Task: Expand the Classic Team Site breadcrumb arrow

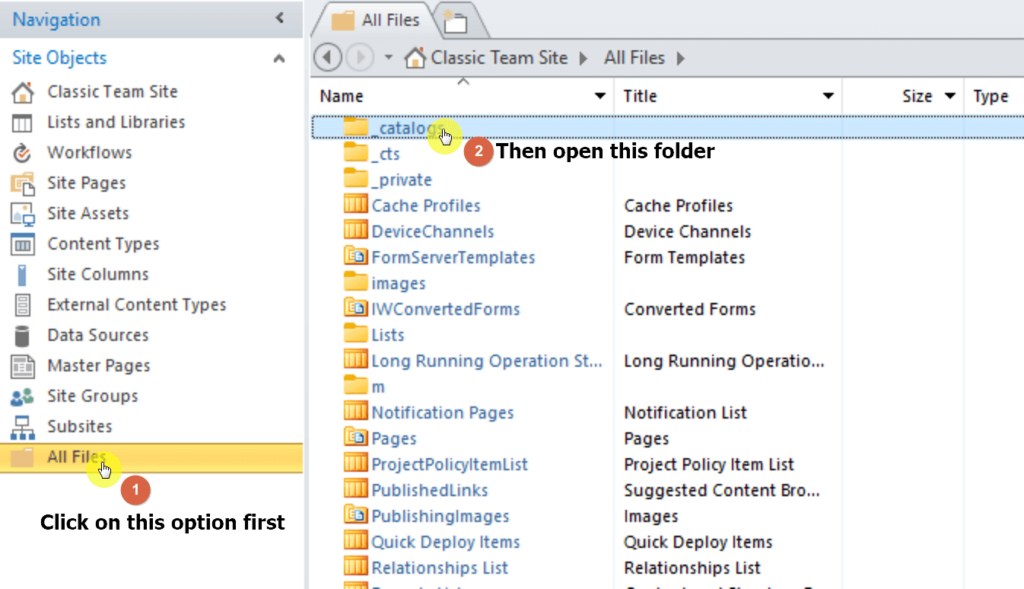Action: 583,58
